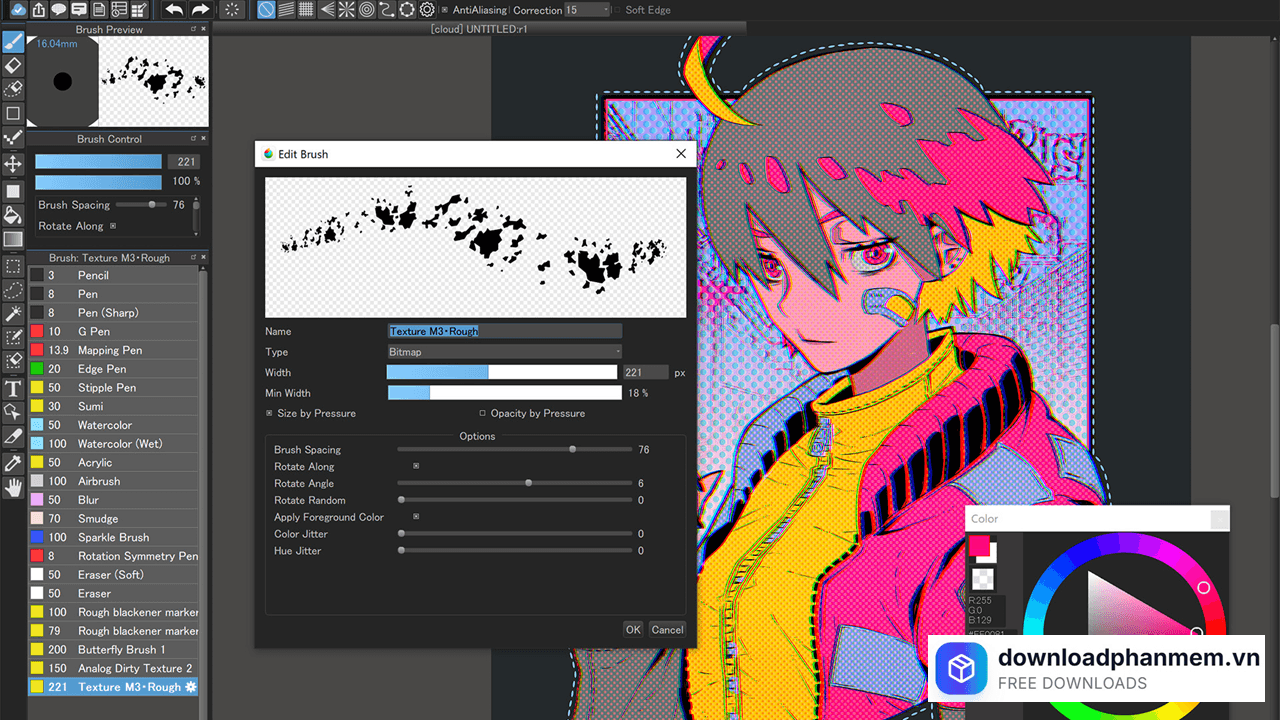Select the Eyedropper tool
This screenshot has width=1280, height=720.
[13, 462]
